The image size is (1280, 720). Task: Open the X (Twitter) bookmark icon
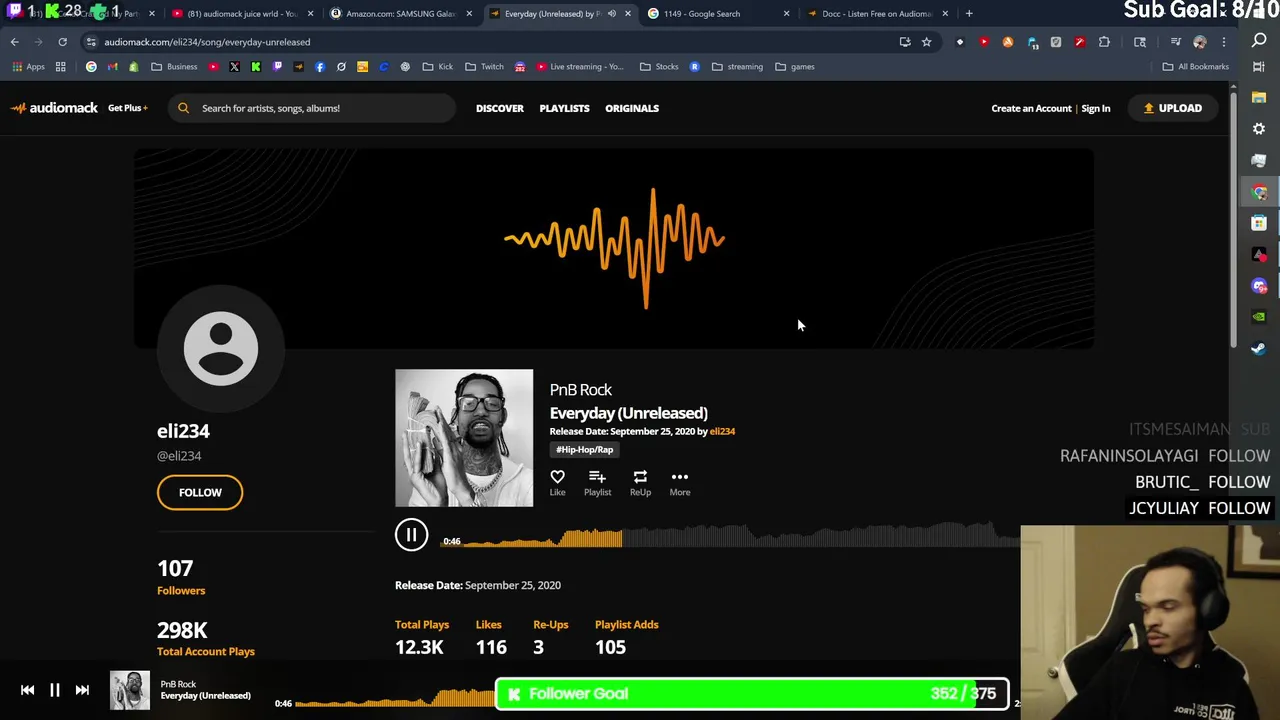234,67
